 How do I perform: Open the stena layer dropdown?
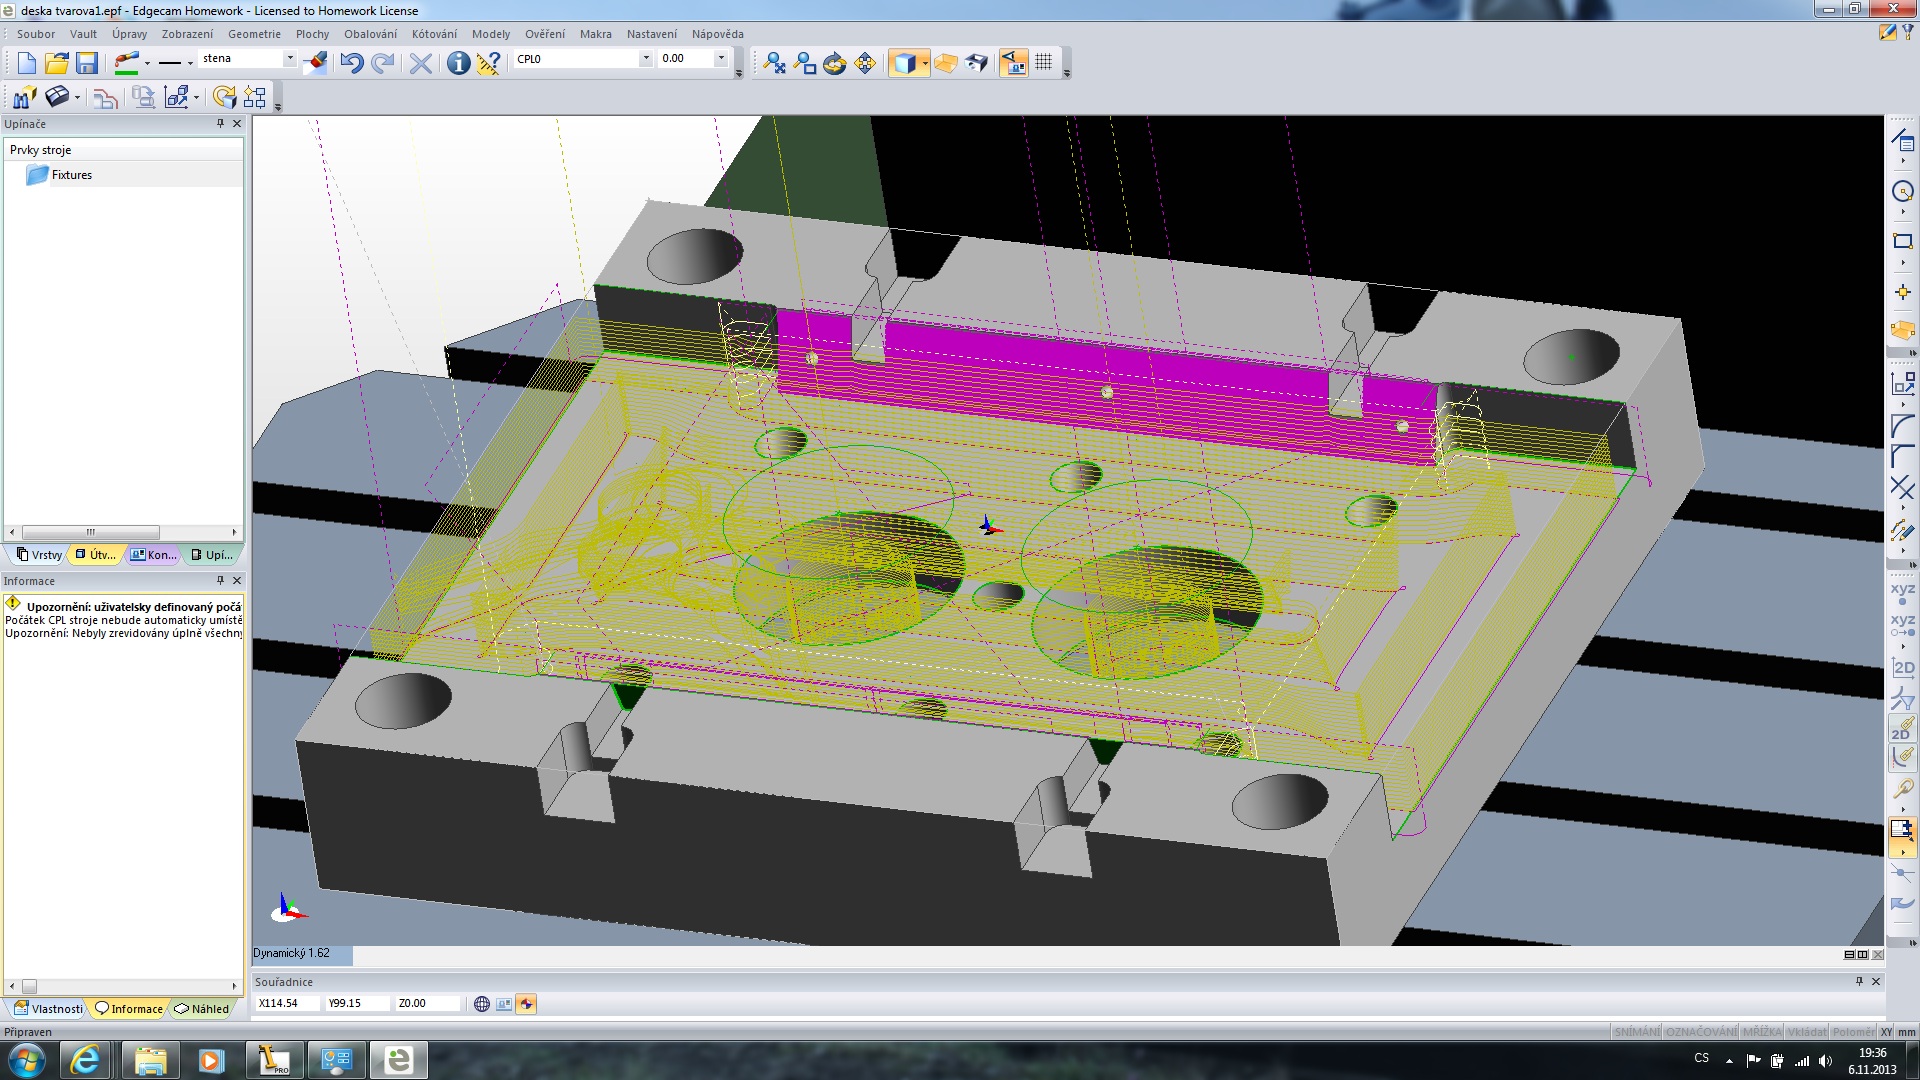290,59
